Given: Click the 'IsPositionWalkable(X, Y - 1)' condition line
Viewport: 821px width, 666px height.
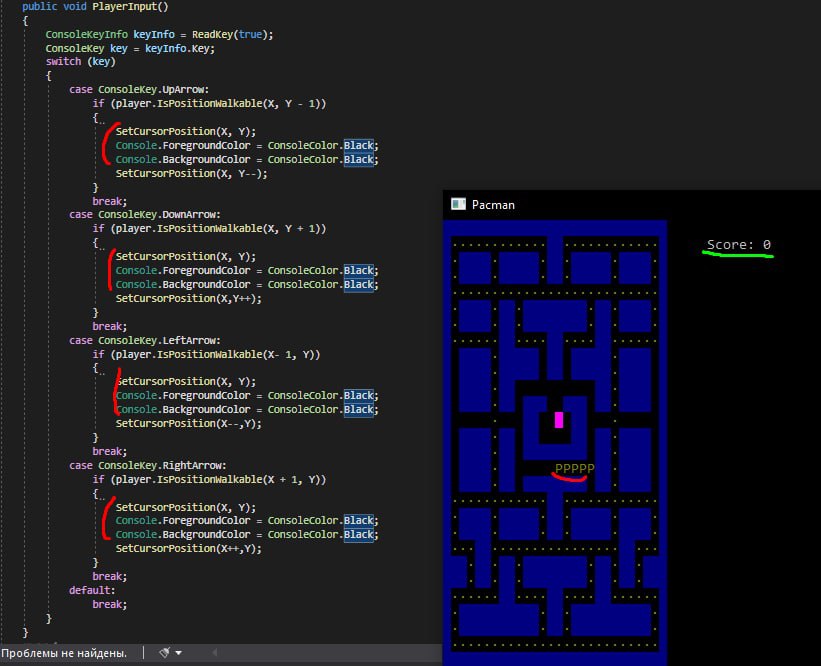Looking at the screenshot, I should pos(209,104).
